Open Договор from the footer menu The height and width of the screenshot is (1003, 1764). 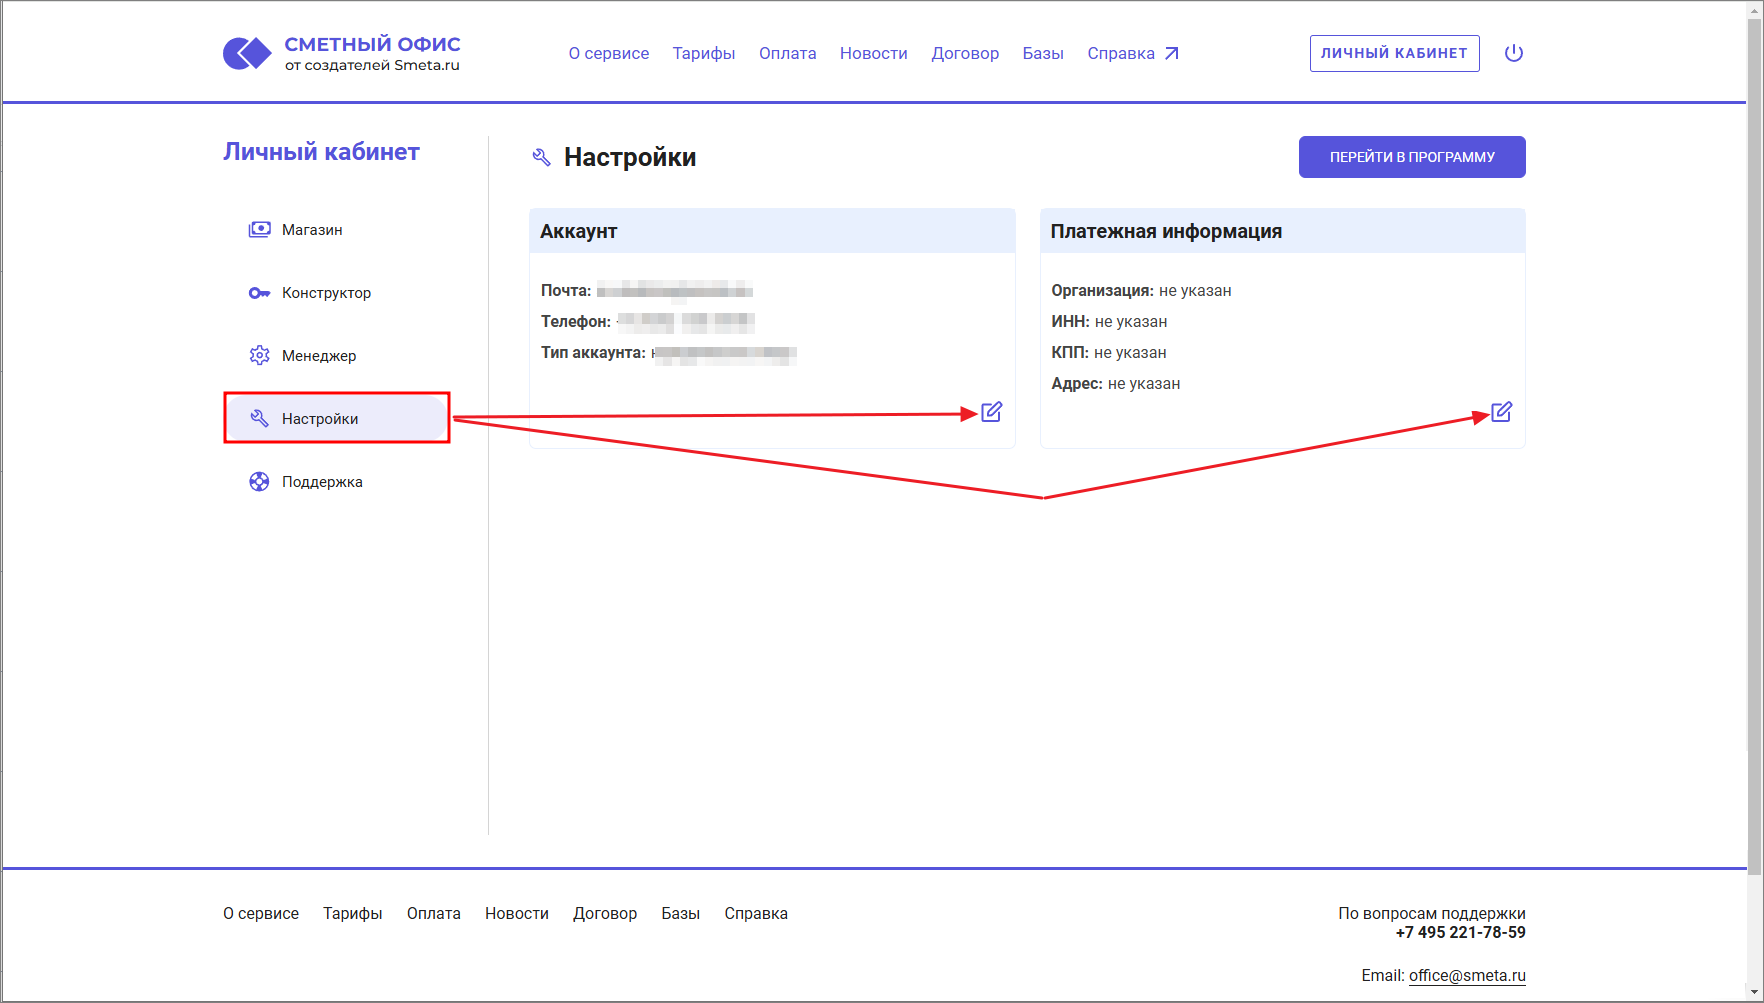pyautogui.click(x=605, y=913)
